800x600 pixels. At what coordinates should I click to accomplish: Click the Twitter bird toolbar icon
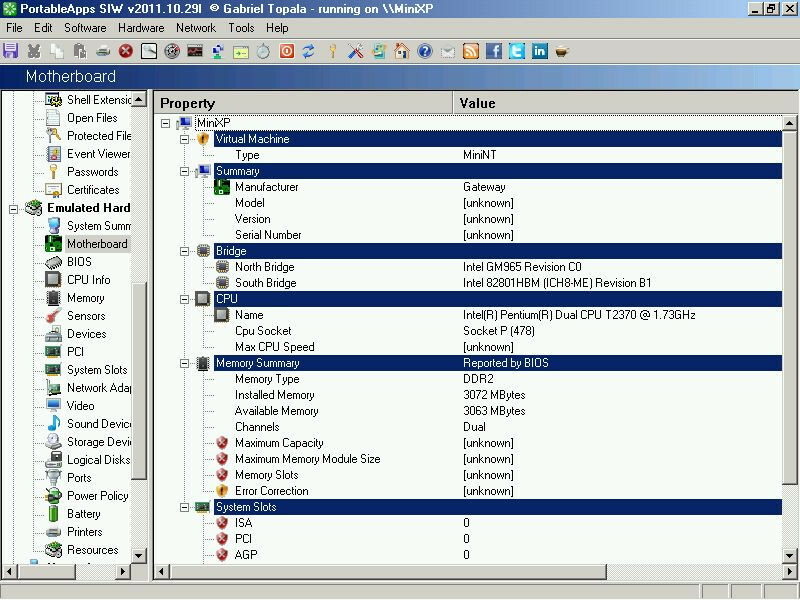[517, 51]
